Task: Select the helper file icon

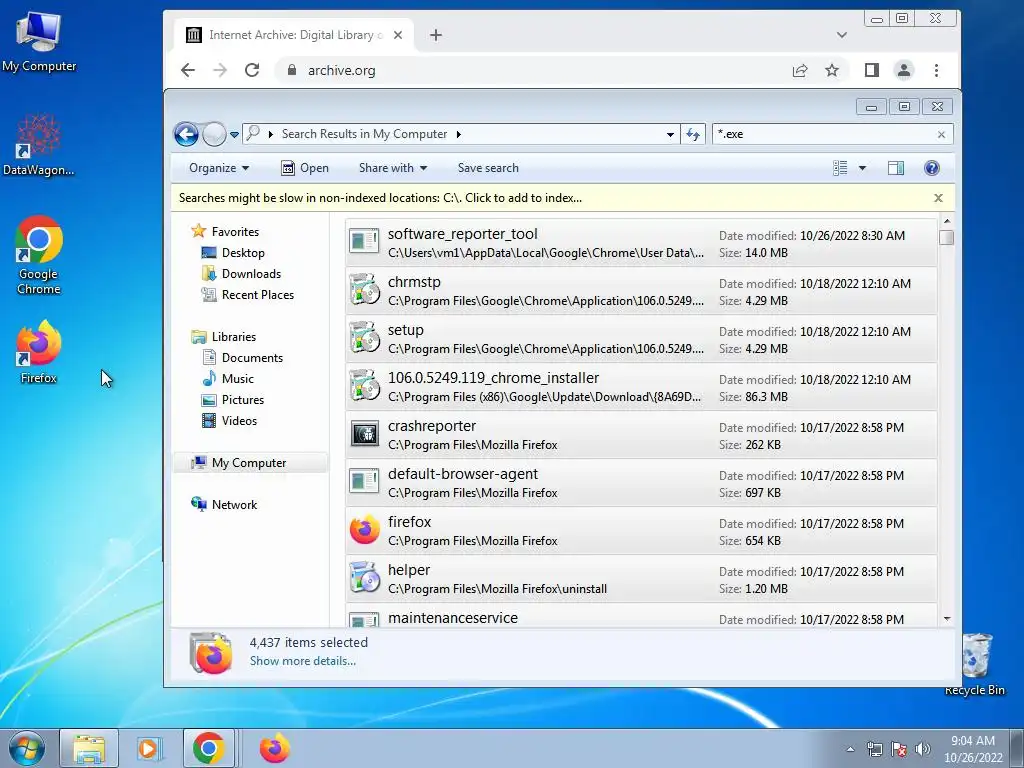Action: pos(364,578)
